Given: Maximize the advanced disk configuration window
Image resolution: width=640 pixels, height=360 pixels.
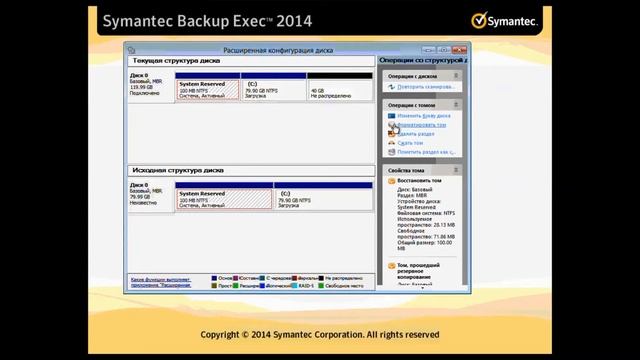Looking at the screenshot, I should click(444, 50).
